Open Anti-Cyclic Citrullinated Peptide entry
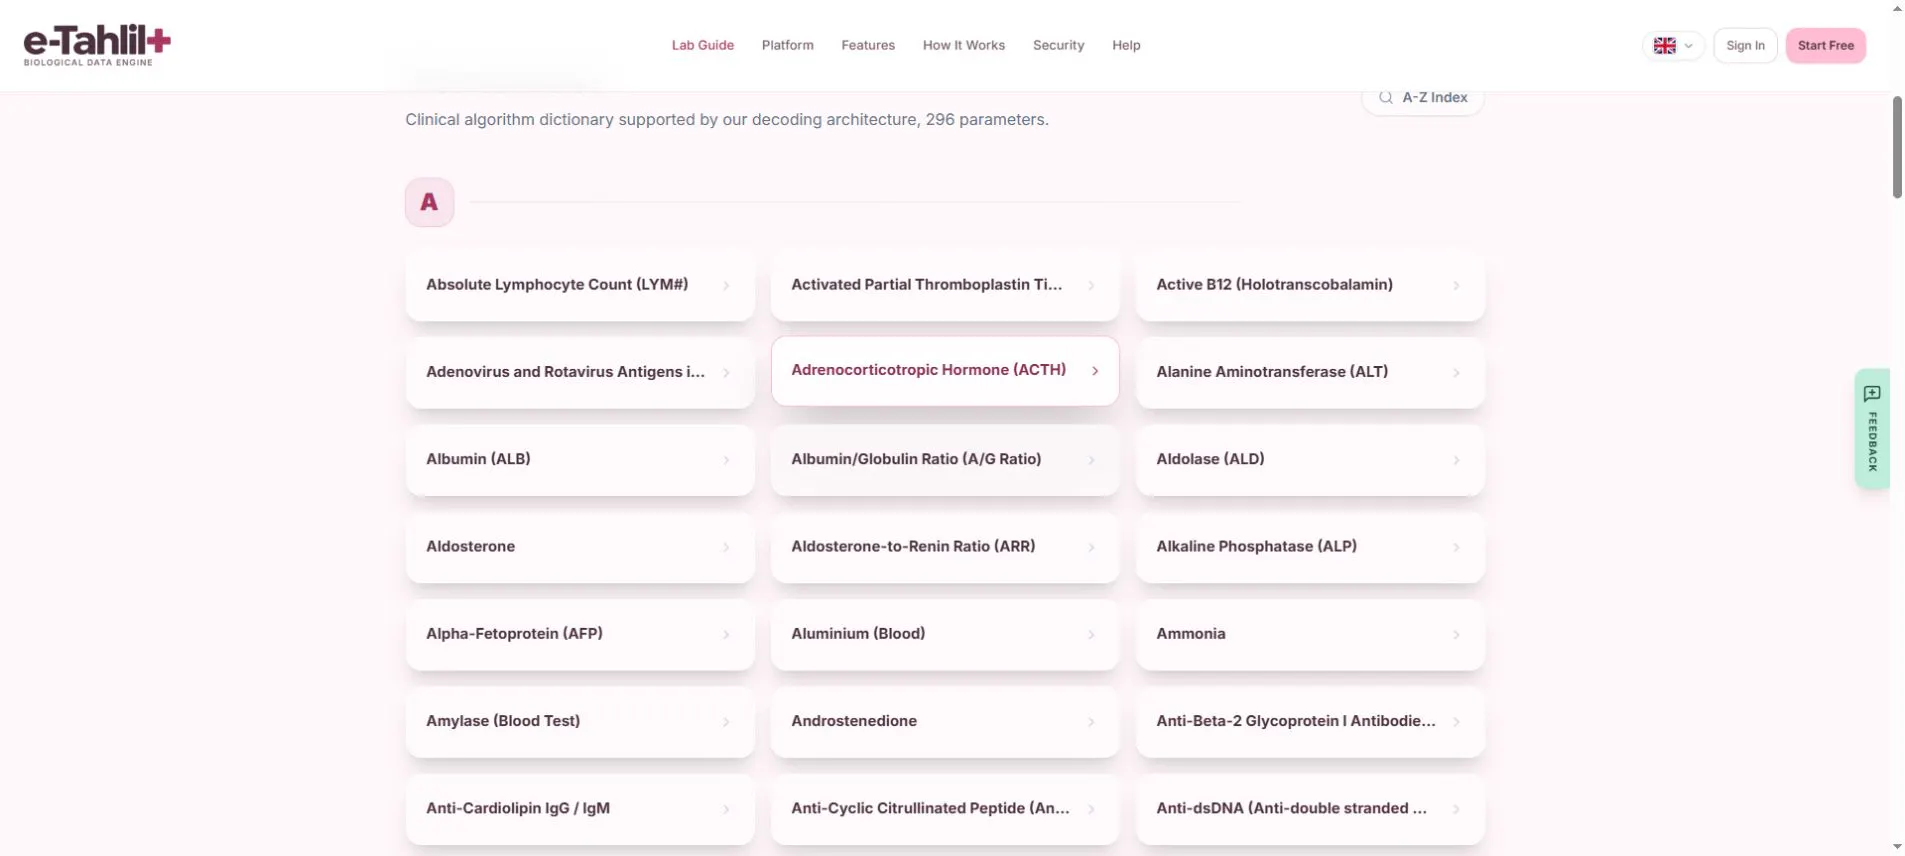Screen dimensions: 1905x856 click(x=945, y=809)
